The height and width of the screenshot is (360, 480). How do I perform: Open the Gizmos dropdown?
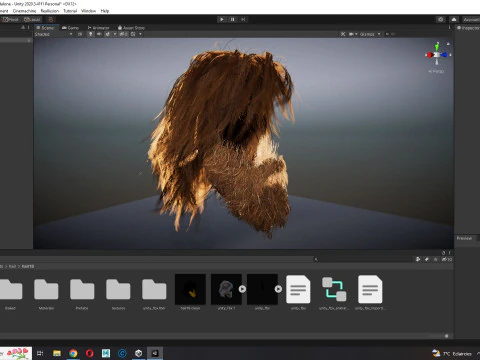370,34
